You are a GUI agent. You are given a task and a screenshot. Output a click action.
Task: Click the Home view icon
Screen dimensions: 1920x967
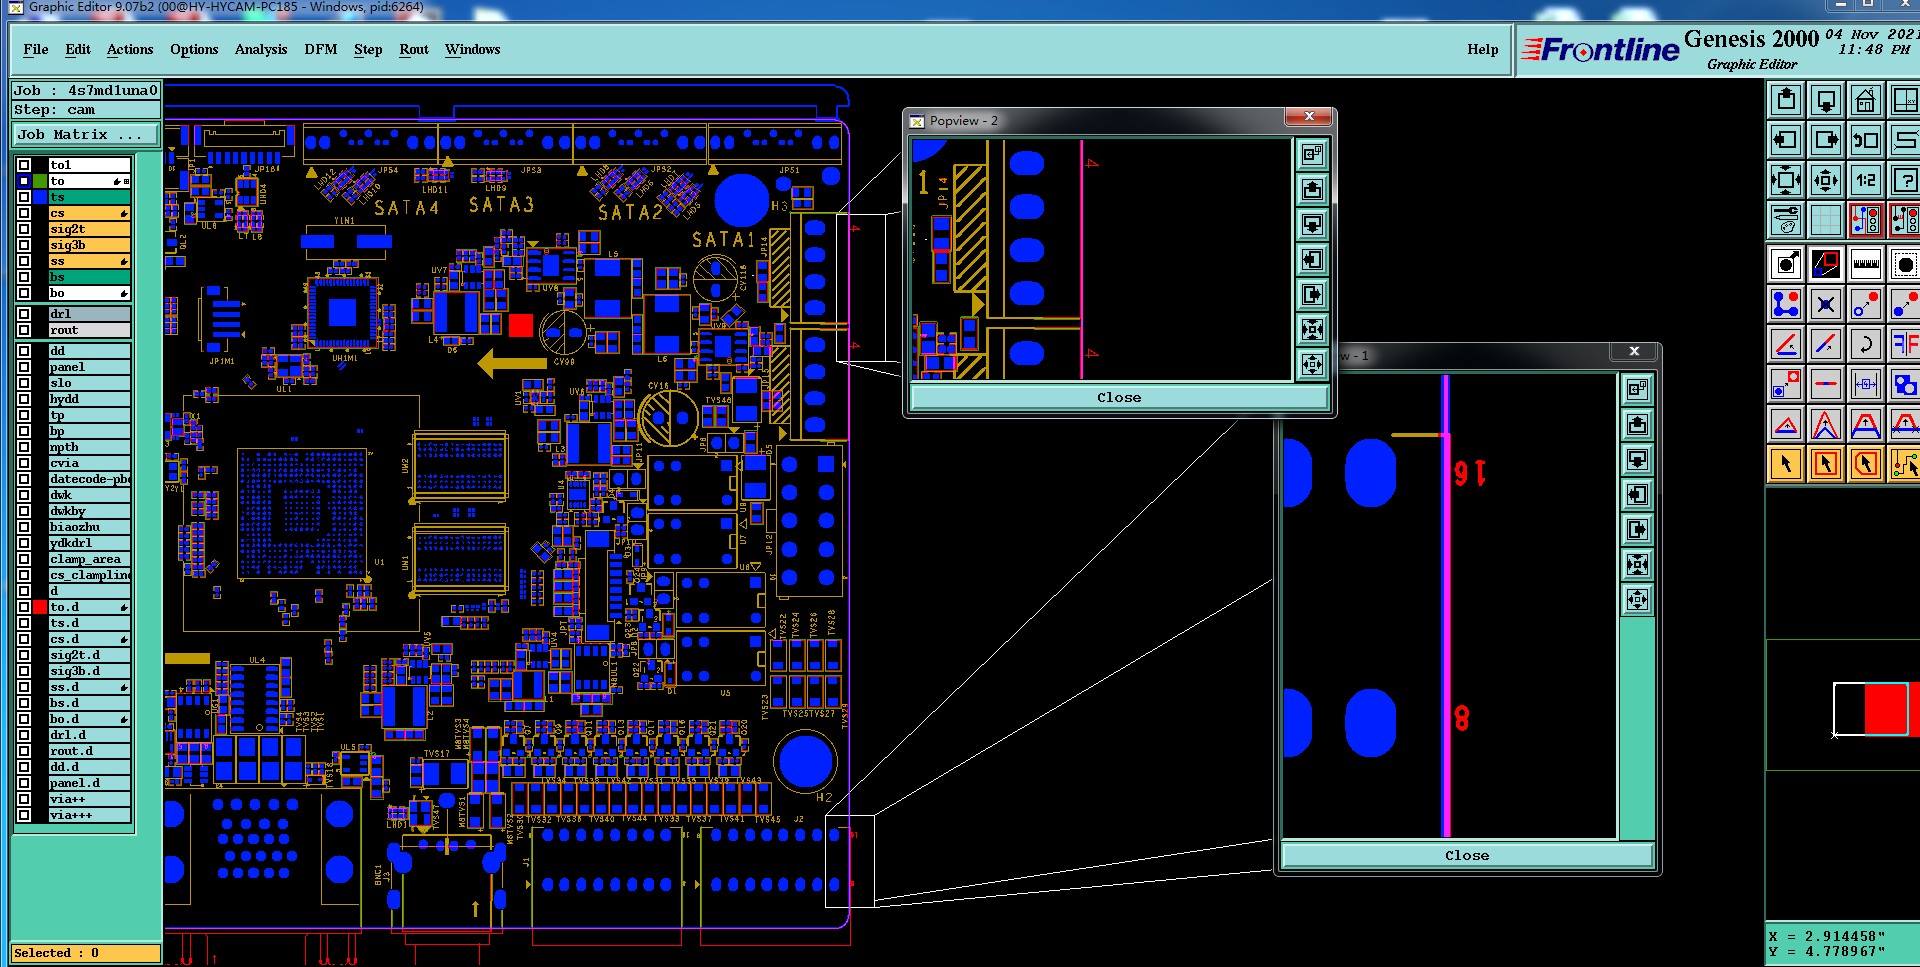(1865, 100)
